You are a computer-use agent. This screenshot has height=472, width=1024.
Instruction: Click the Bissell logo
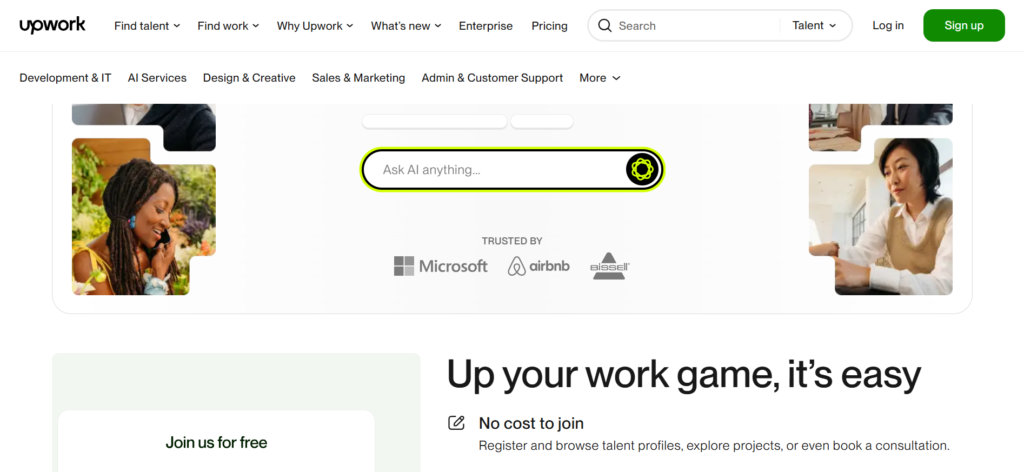[609, 266]
